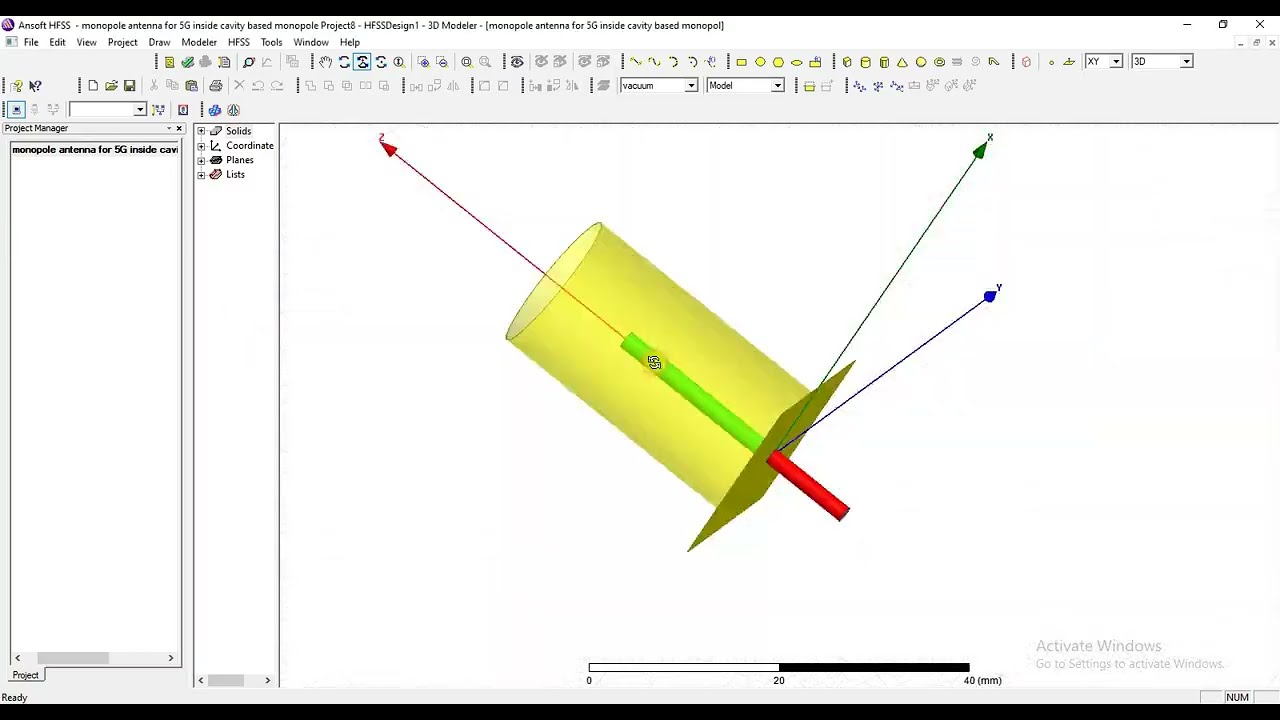Select the project name in Project Manager
The width and height of the screenshot is (1280, 720).
(x=95, y=149)
